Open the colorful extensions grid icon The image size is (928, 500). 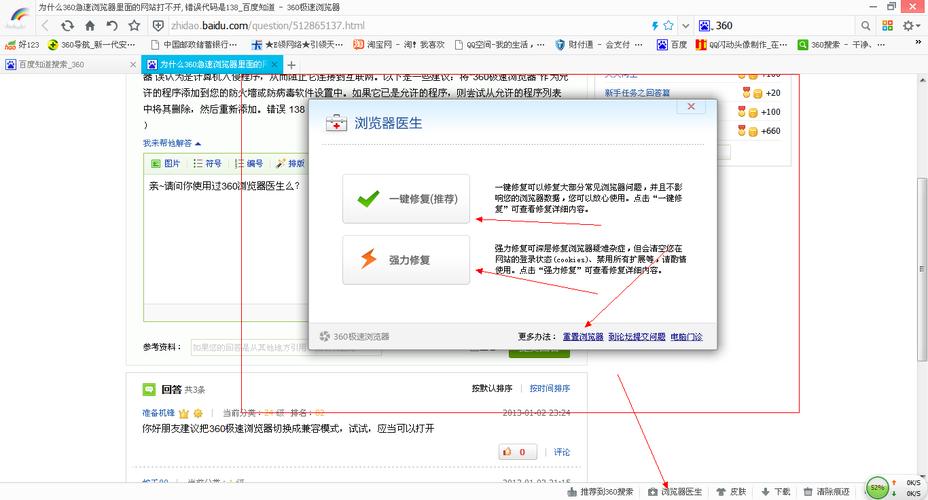(x=887, y=25)
